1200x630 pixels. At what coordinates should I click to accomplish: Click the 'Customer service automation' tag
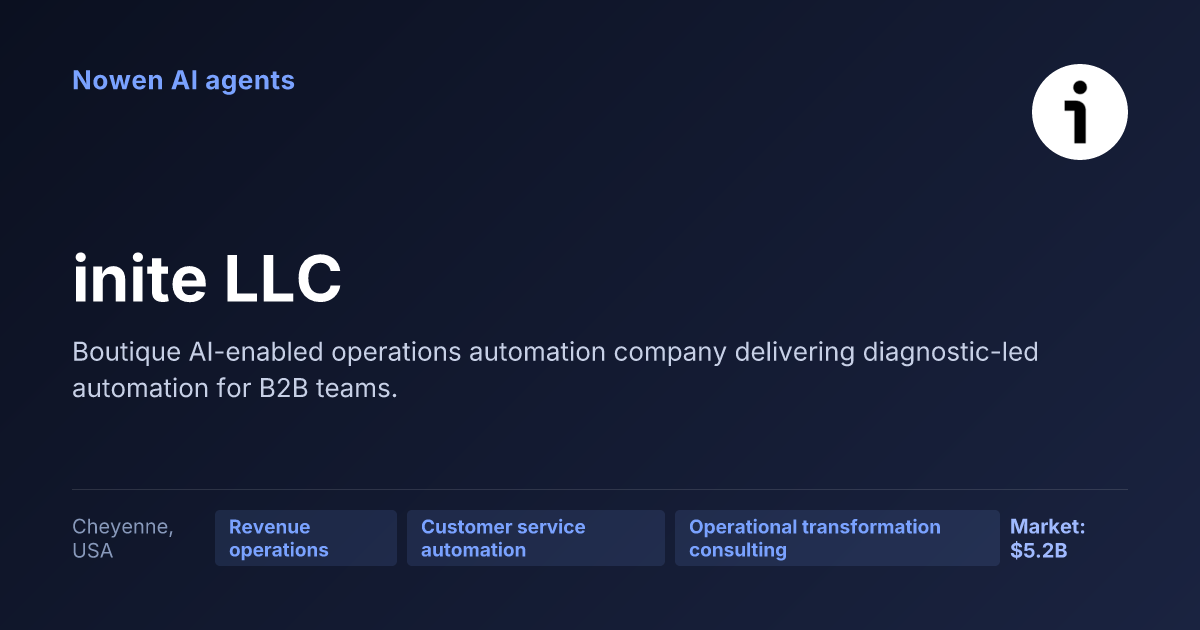(x=536, y=538)
